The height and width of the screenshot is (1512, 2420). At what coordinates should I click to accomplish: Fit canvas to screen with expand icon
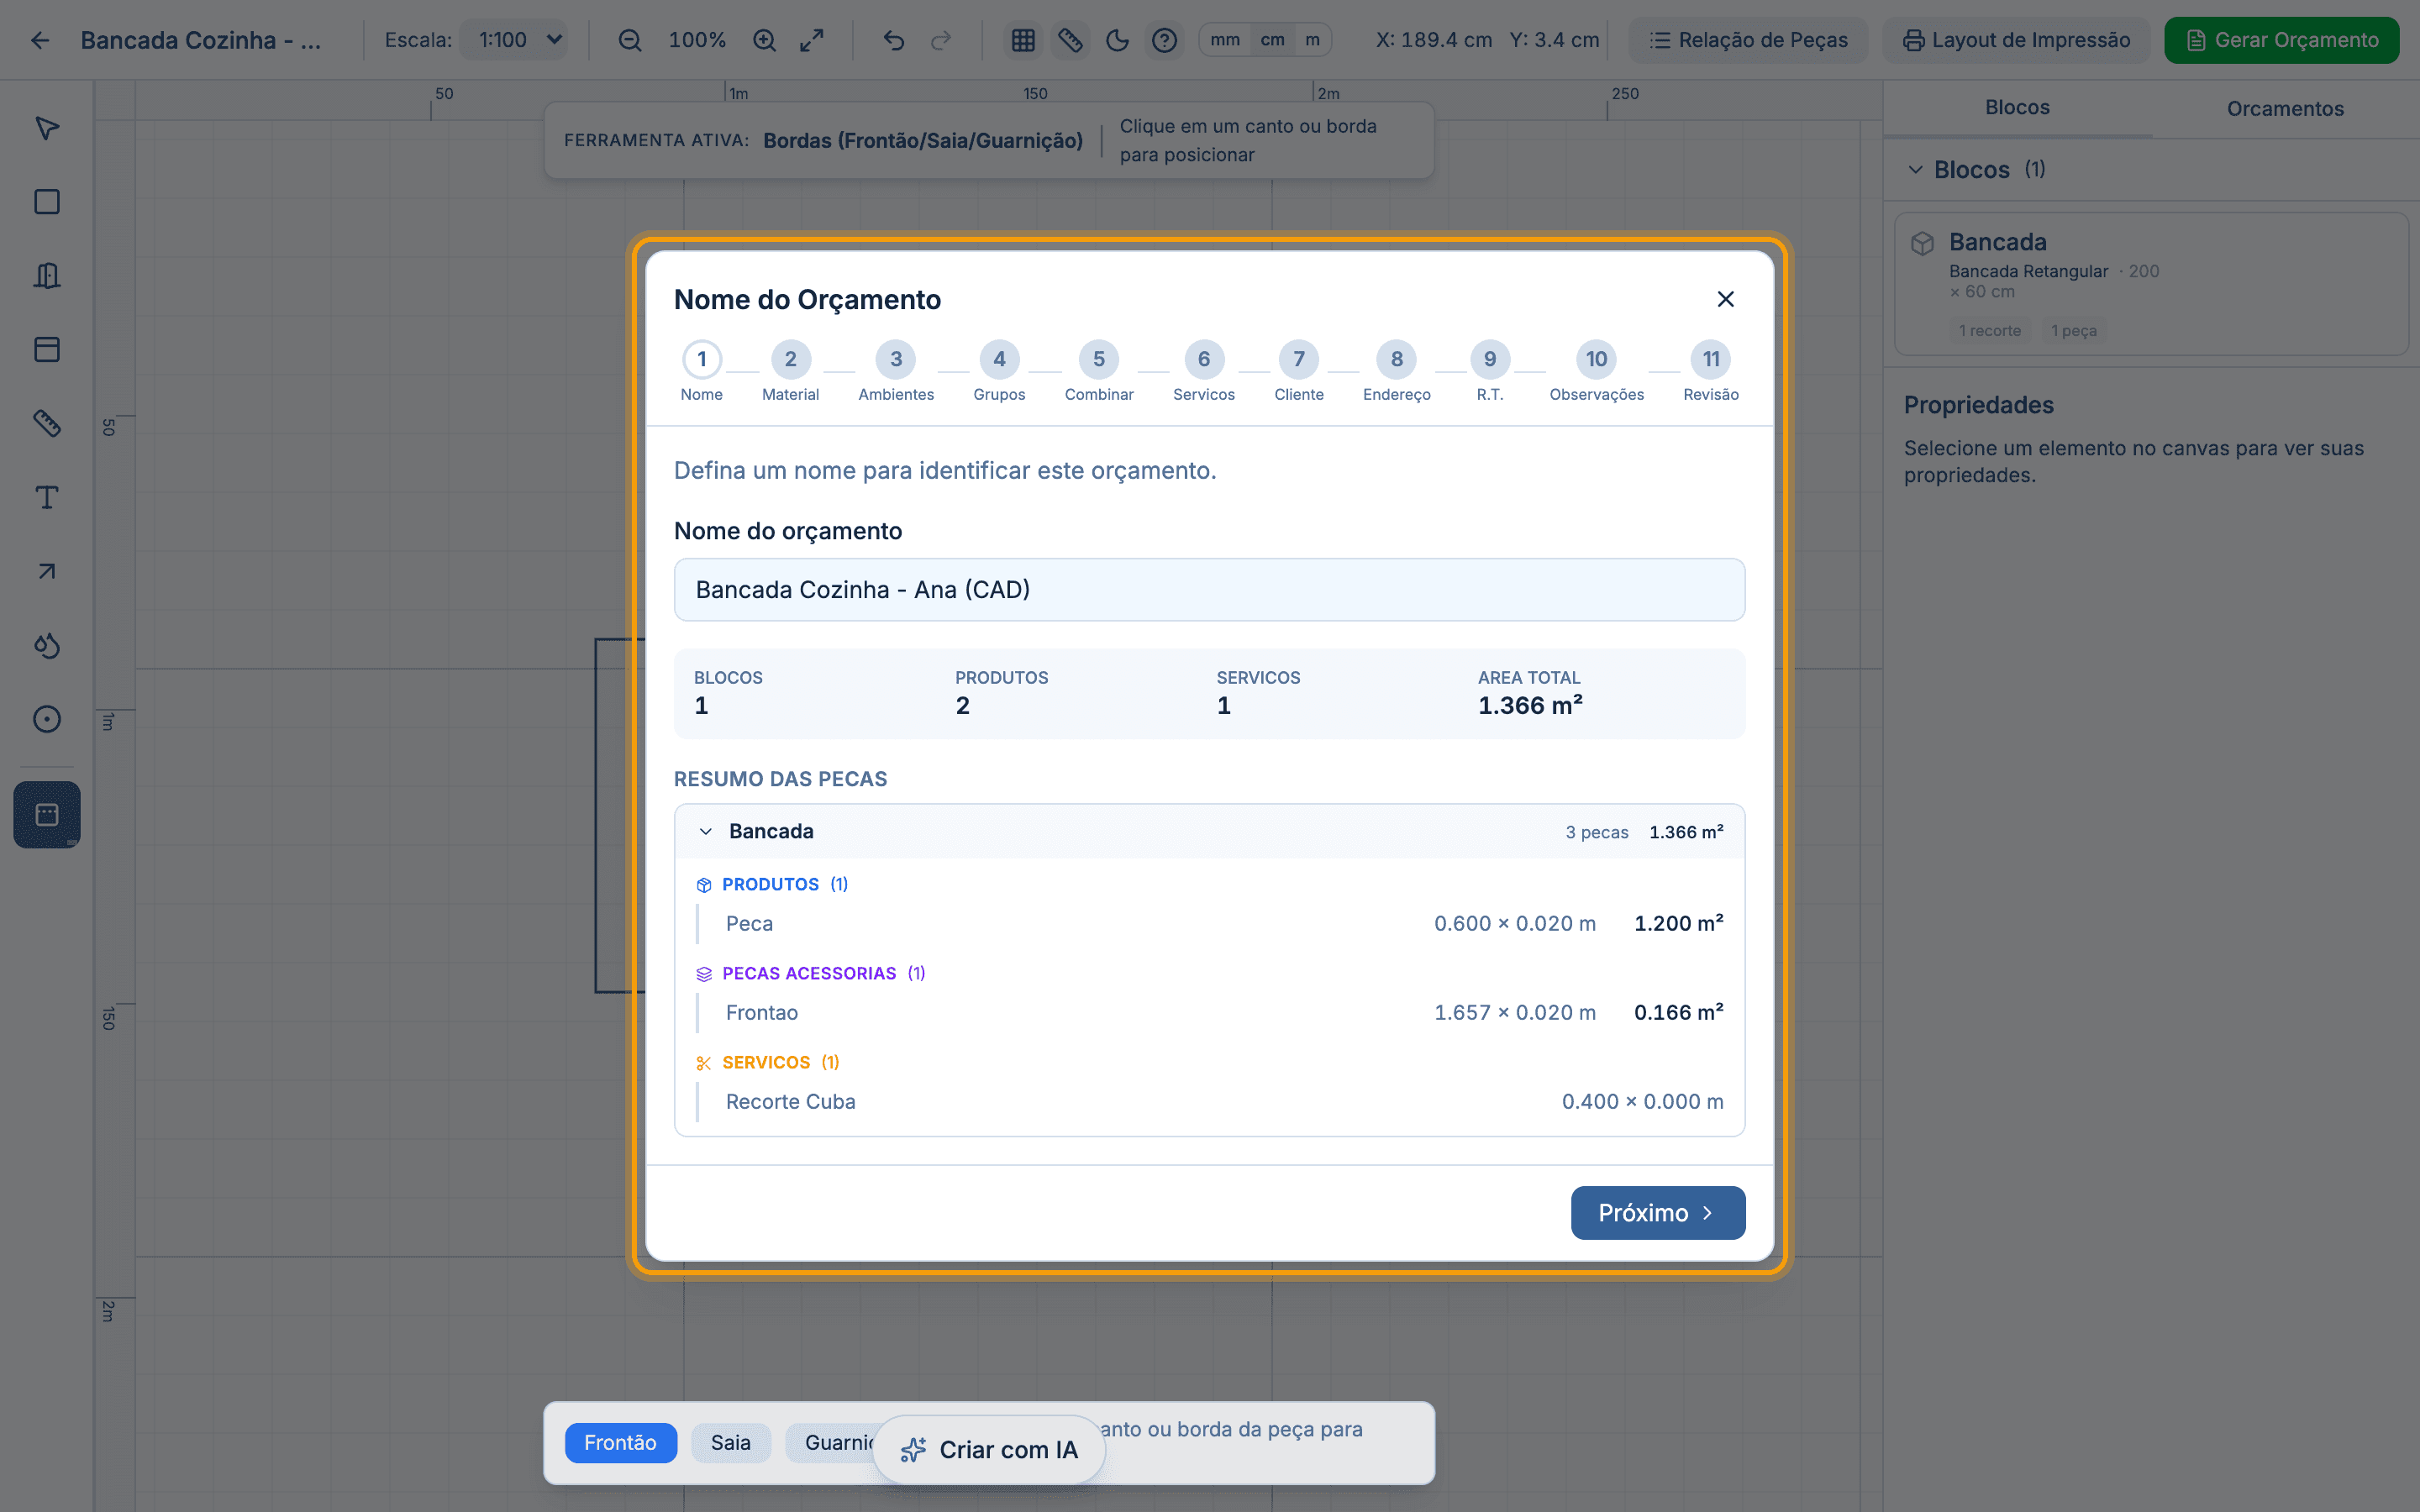point(812,40)
